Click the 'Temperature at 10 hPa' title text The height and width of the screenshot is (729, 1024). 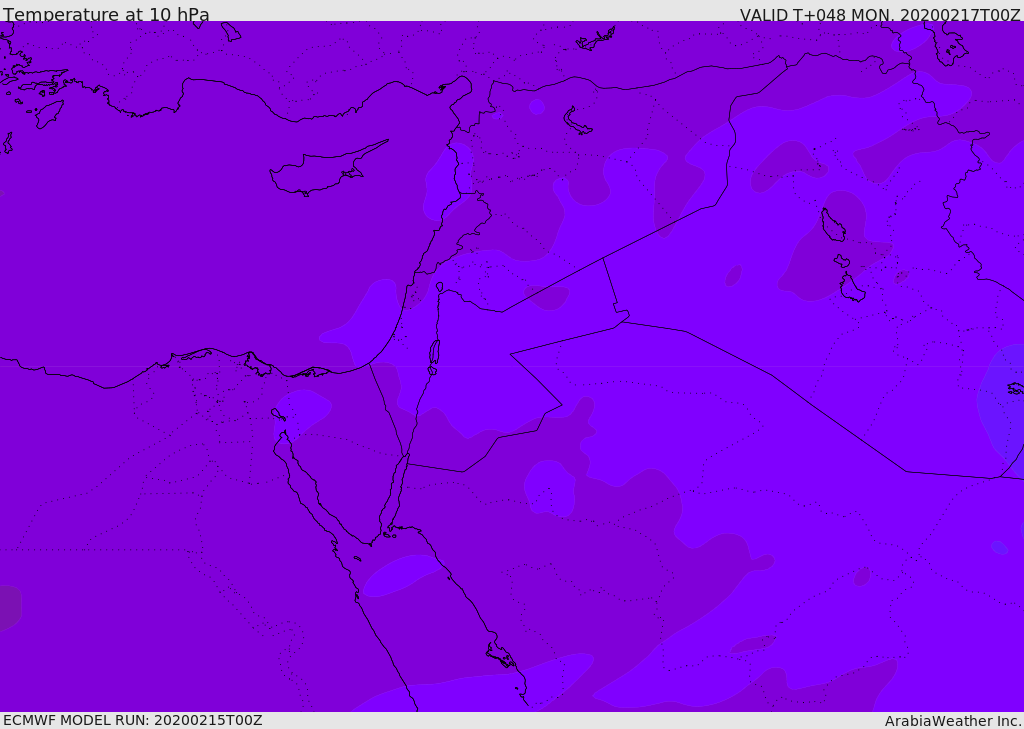tap(106, 14)
